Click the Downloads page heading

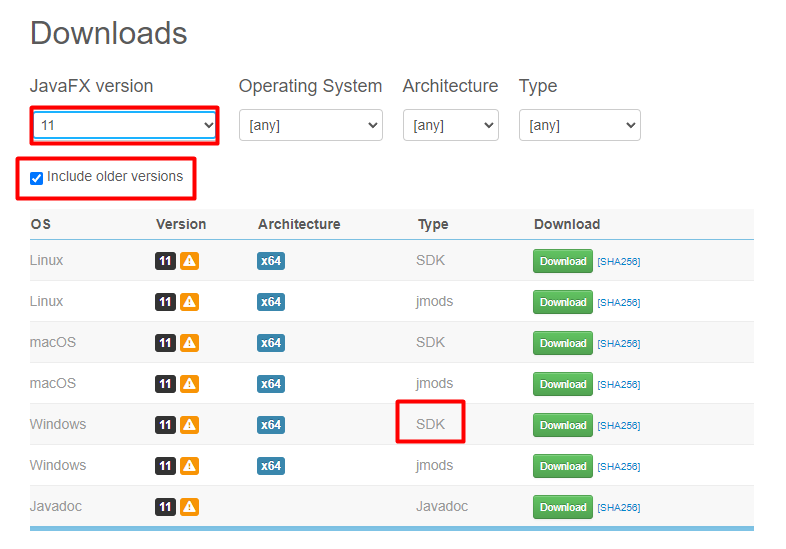tap(109, 33)
